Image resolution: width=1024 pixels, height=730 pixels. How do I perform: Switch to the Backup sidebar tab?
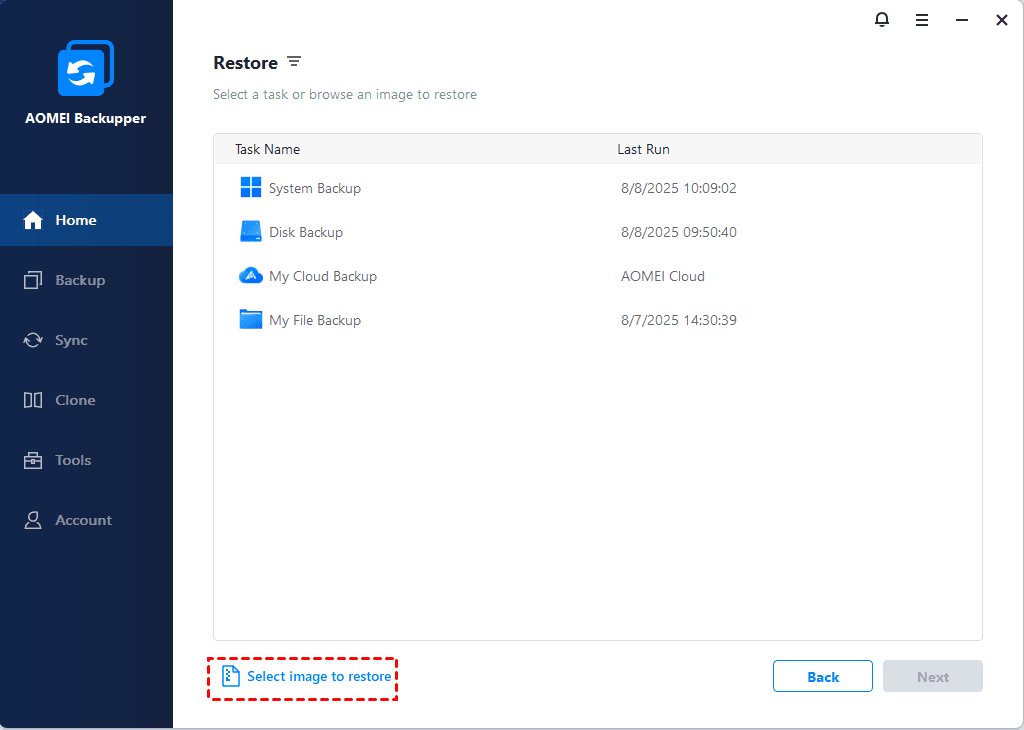(86, 280)
